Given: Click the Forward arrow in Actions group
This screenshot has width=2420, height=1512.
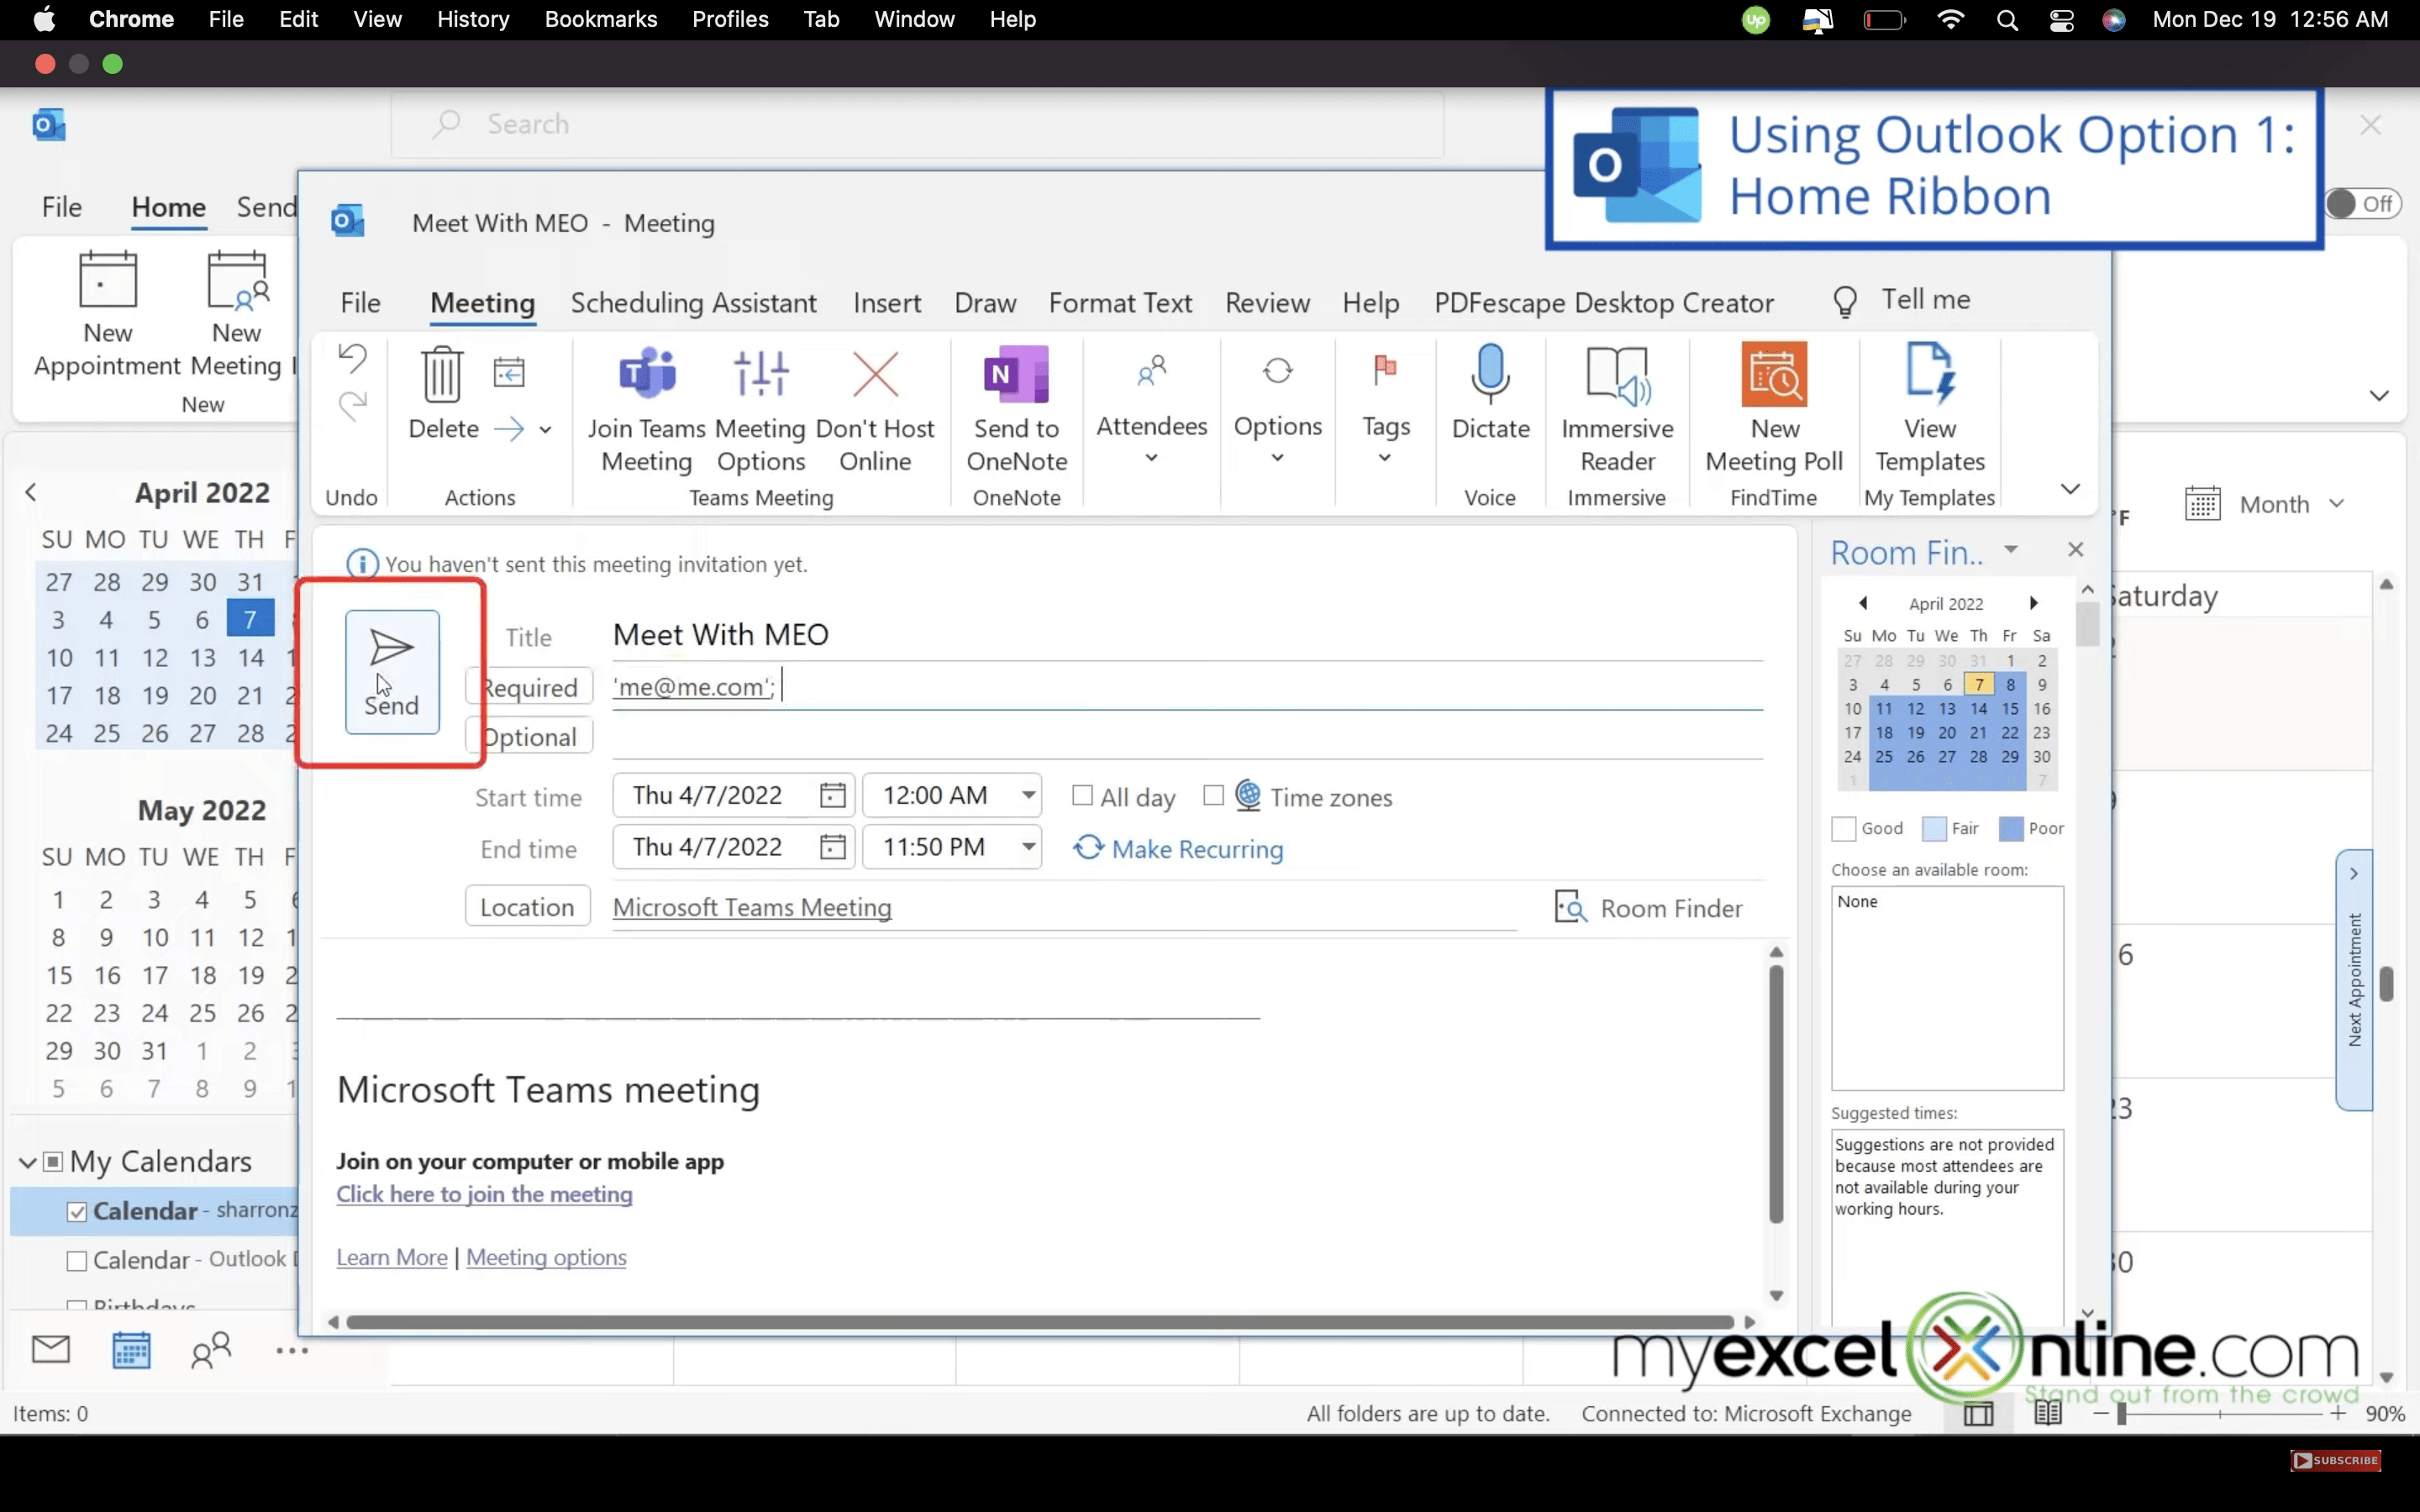Looking at the screenshot, I should click(x=509, y=429).
